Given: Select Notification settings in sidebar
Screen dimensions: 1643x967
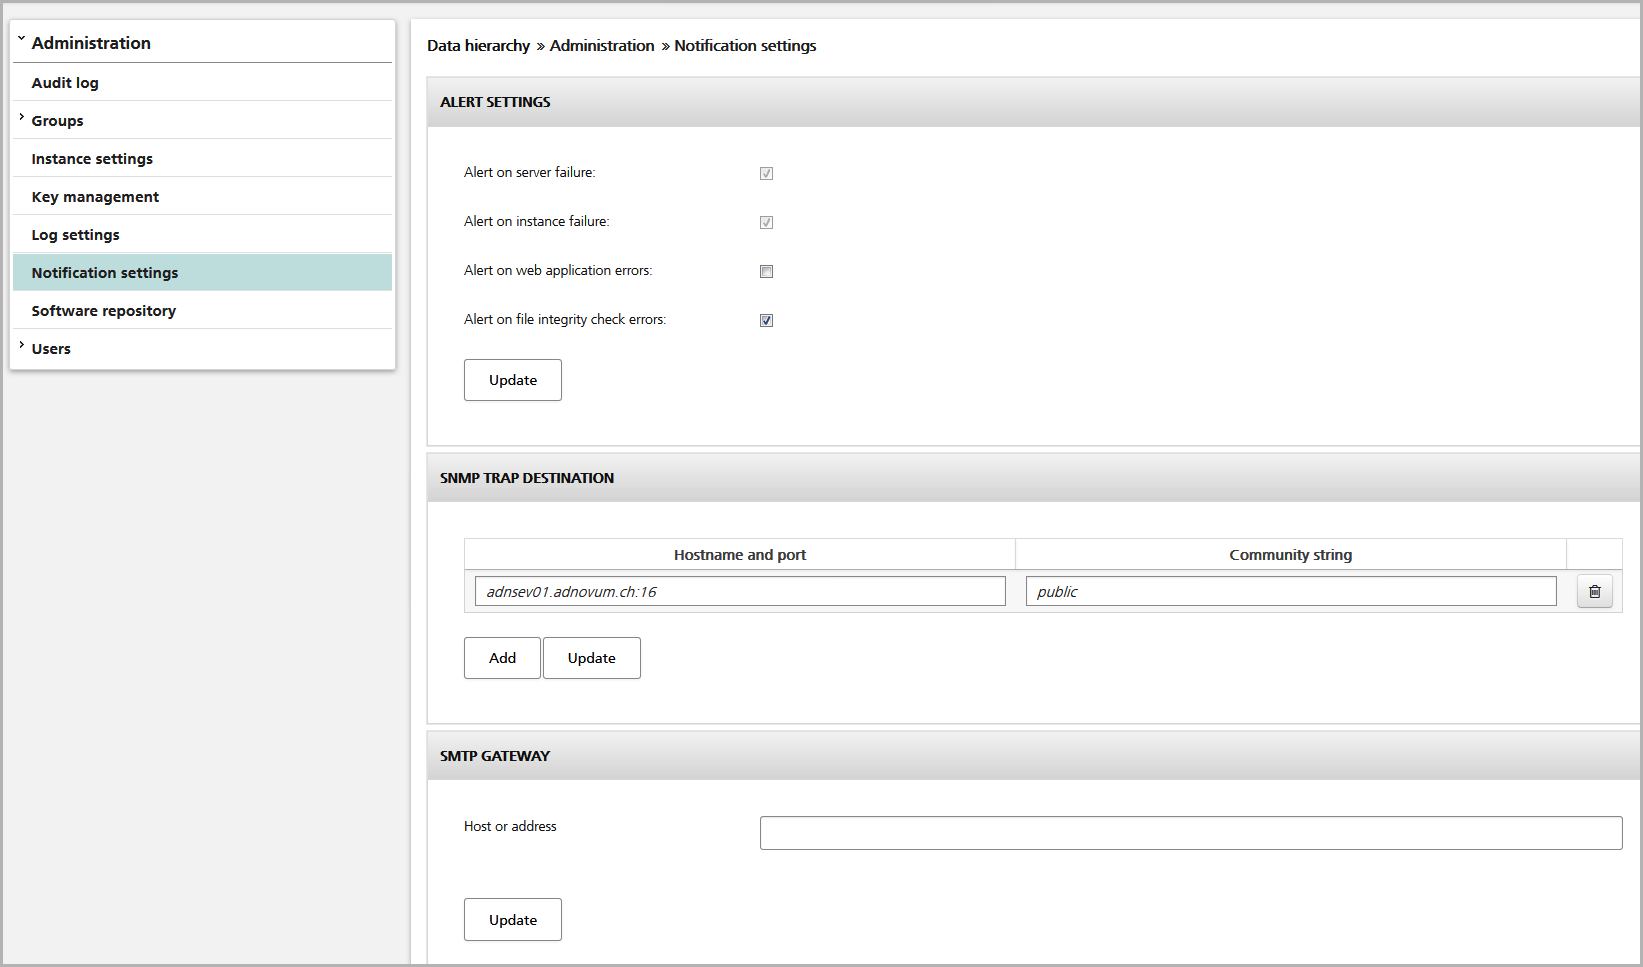Looking at the screenshot, I should click(x=202, y=272).
